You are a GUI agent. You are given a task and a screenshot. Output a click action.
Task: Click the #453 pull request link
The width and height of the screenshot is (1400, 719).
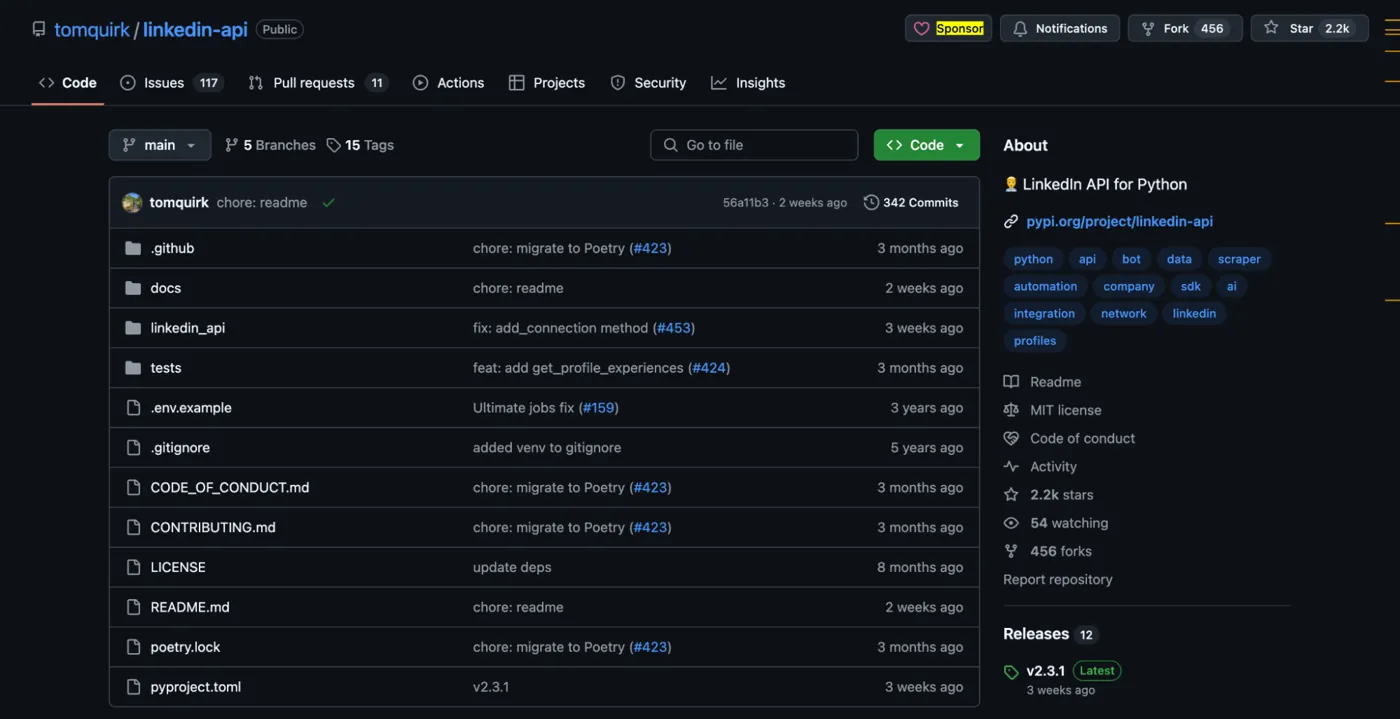point(674,328)
